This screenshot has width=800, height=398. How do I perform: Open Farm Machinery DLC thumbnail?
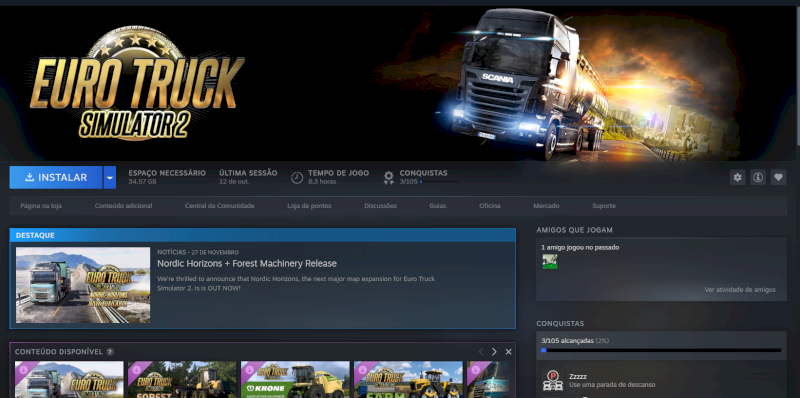(x=408, y=380)
